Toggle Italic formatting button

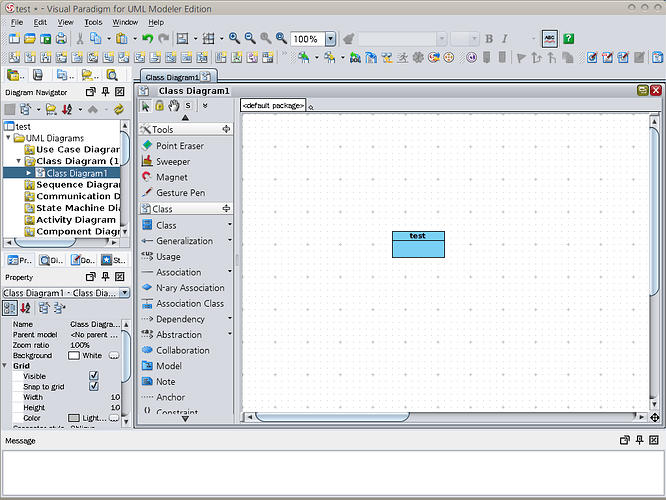505,39
